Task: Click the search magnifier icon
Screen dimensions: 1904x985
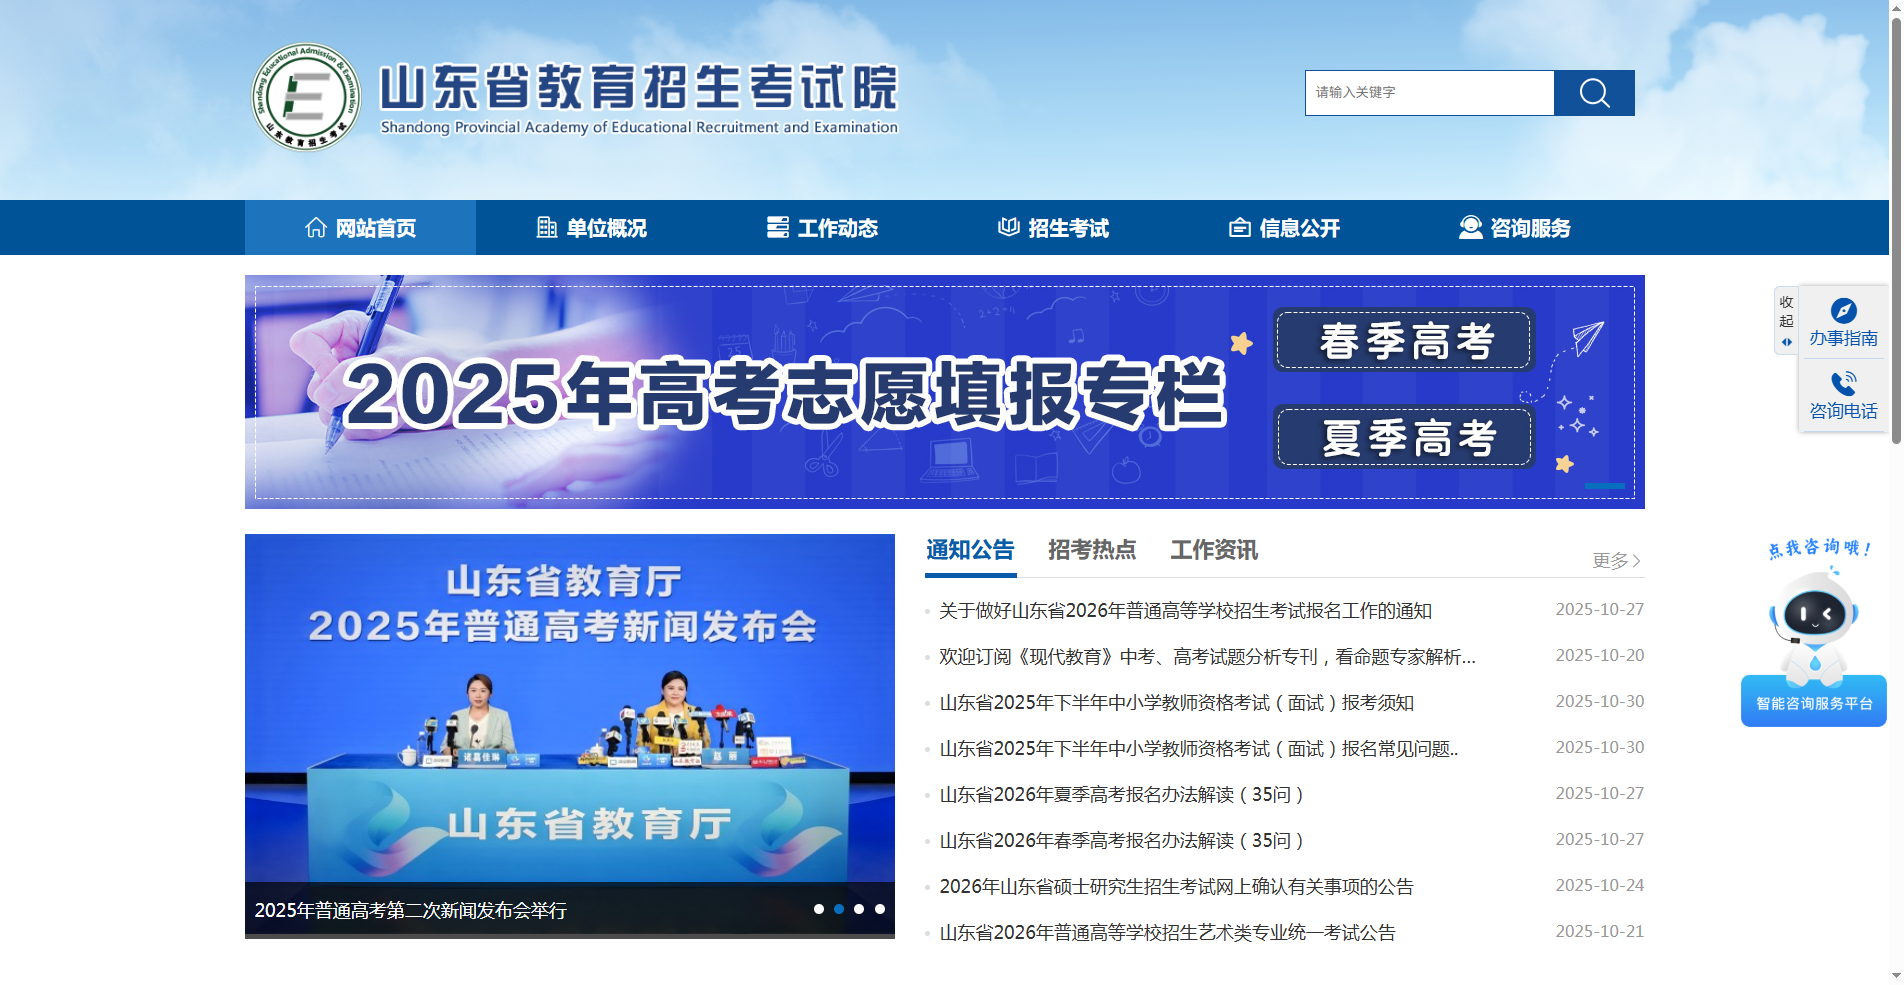Action: [1593, 92]
